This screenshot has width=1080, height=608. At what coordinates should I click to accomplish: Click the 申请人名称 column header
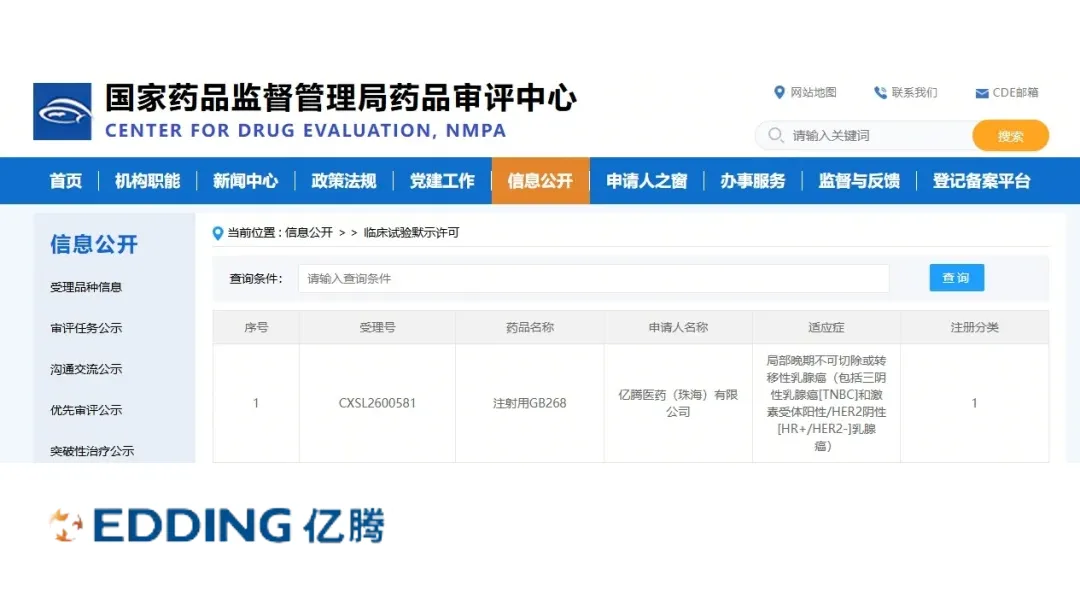pos(678,327)
